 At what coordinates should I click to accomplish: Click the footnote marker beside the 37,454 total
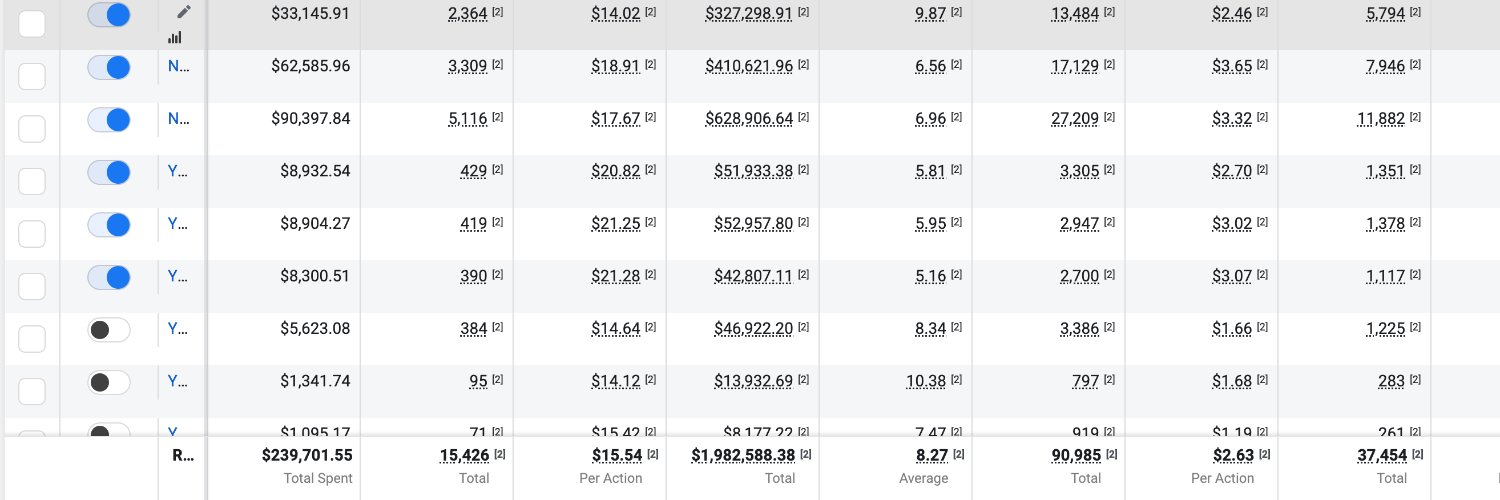pyautogui.click(x=1415, y=455)
